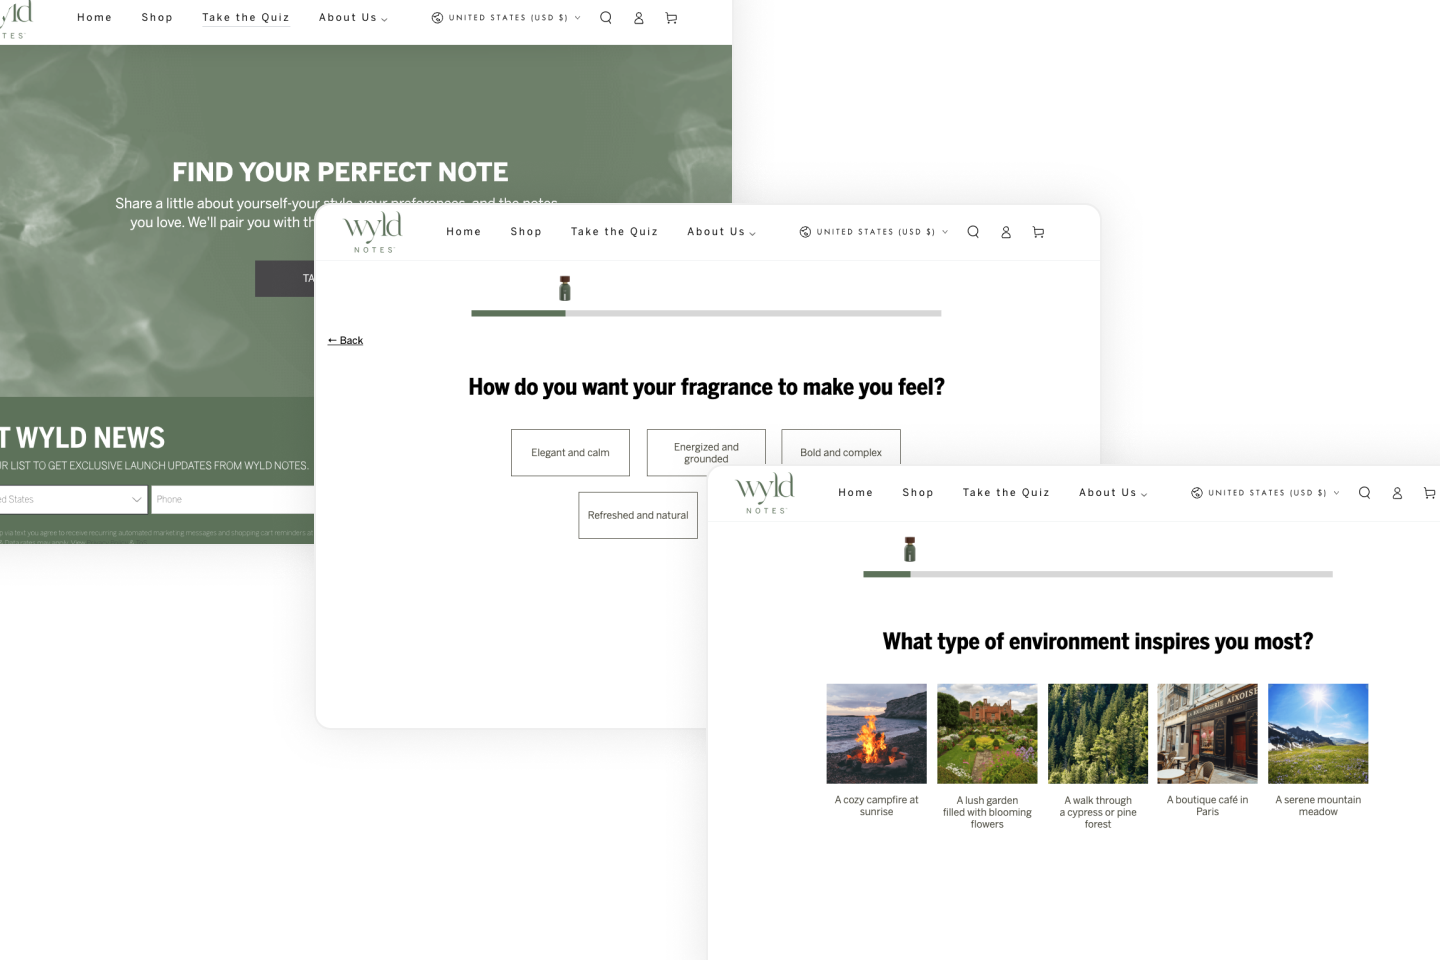The height and width of the screenshot is (960, 1440).
Task: Click 'What type of environment inspires you most?' heading
Action: (x=1098, y=641)
